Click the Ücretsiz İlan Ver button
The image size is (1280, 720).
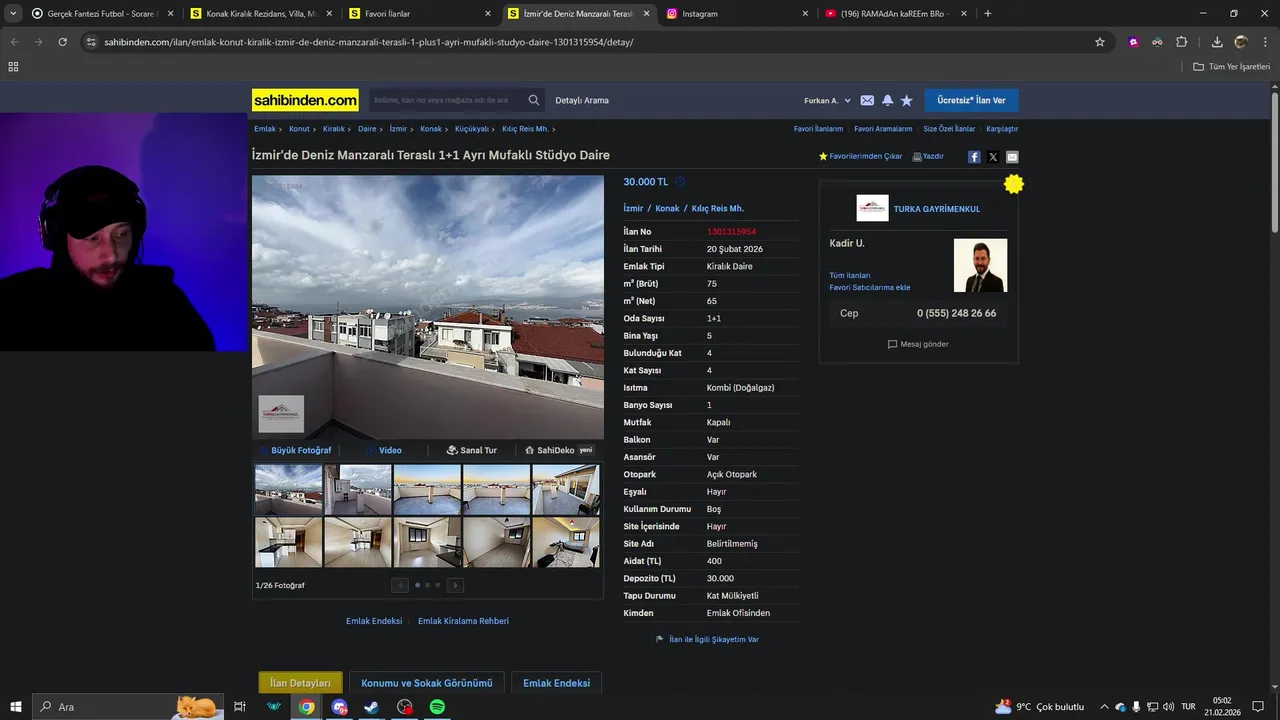point(971,100)
